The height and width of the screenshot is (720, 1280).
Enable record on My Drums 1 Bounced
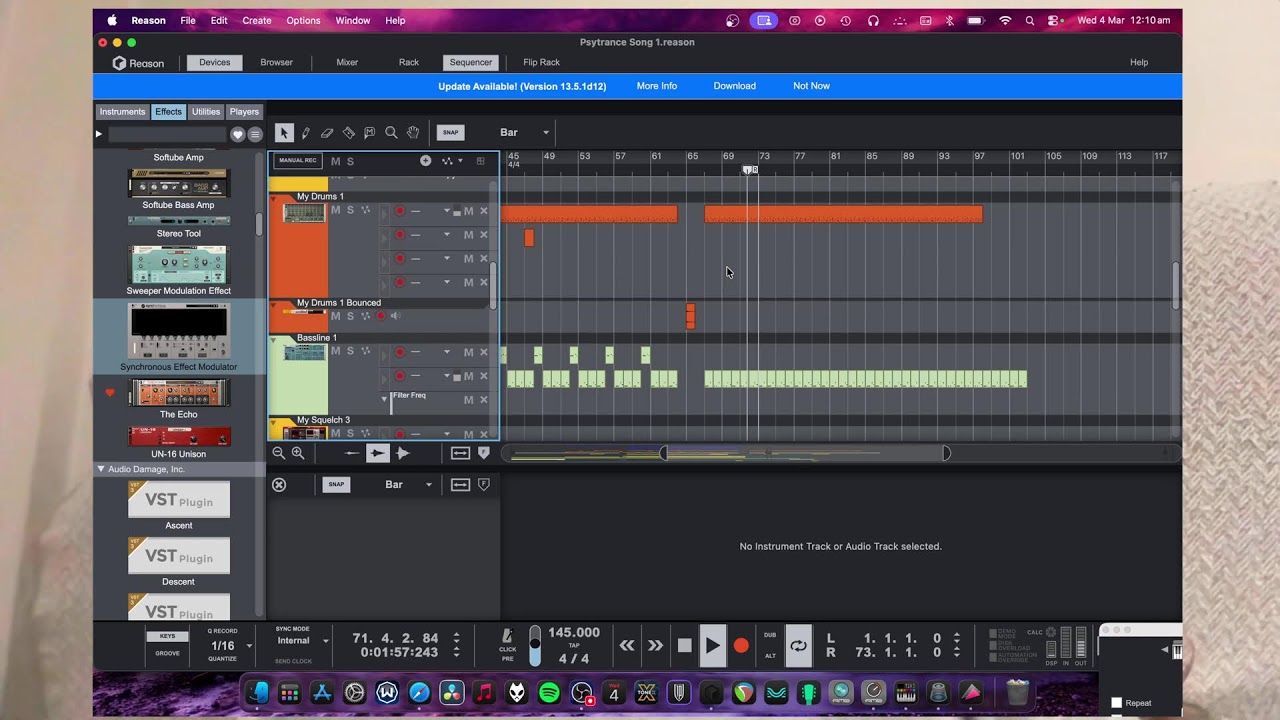point(380,316)
